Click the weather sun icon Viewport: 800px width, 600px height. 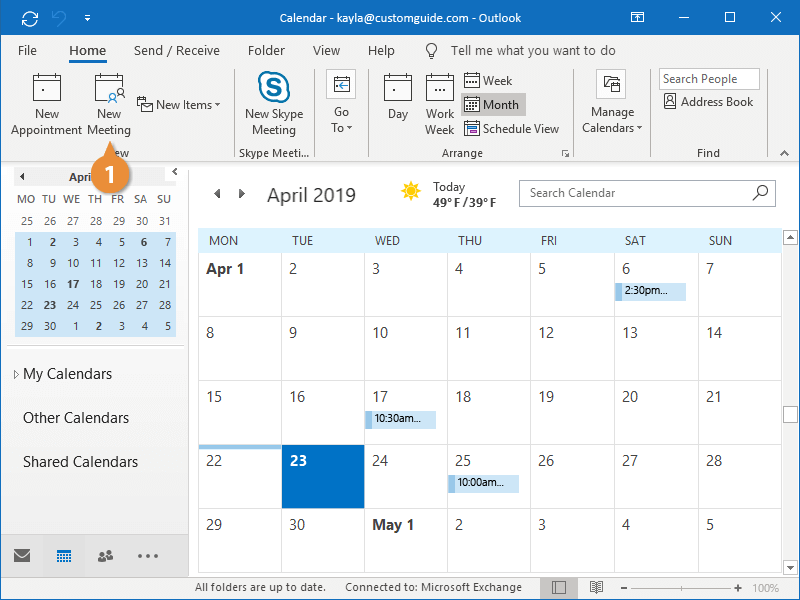click(411, 191)
